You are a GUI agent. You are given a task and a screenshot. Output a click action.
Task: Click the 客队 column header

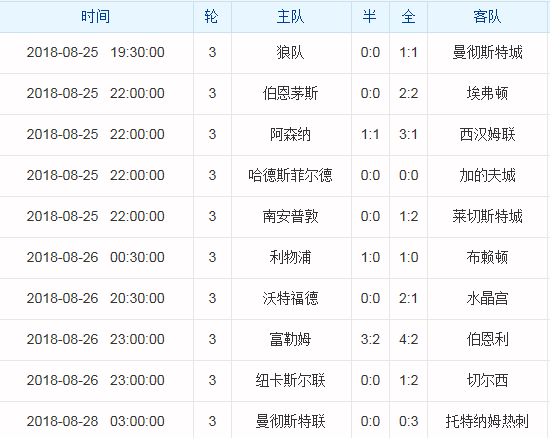point(487,16)
